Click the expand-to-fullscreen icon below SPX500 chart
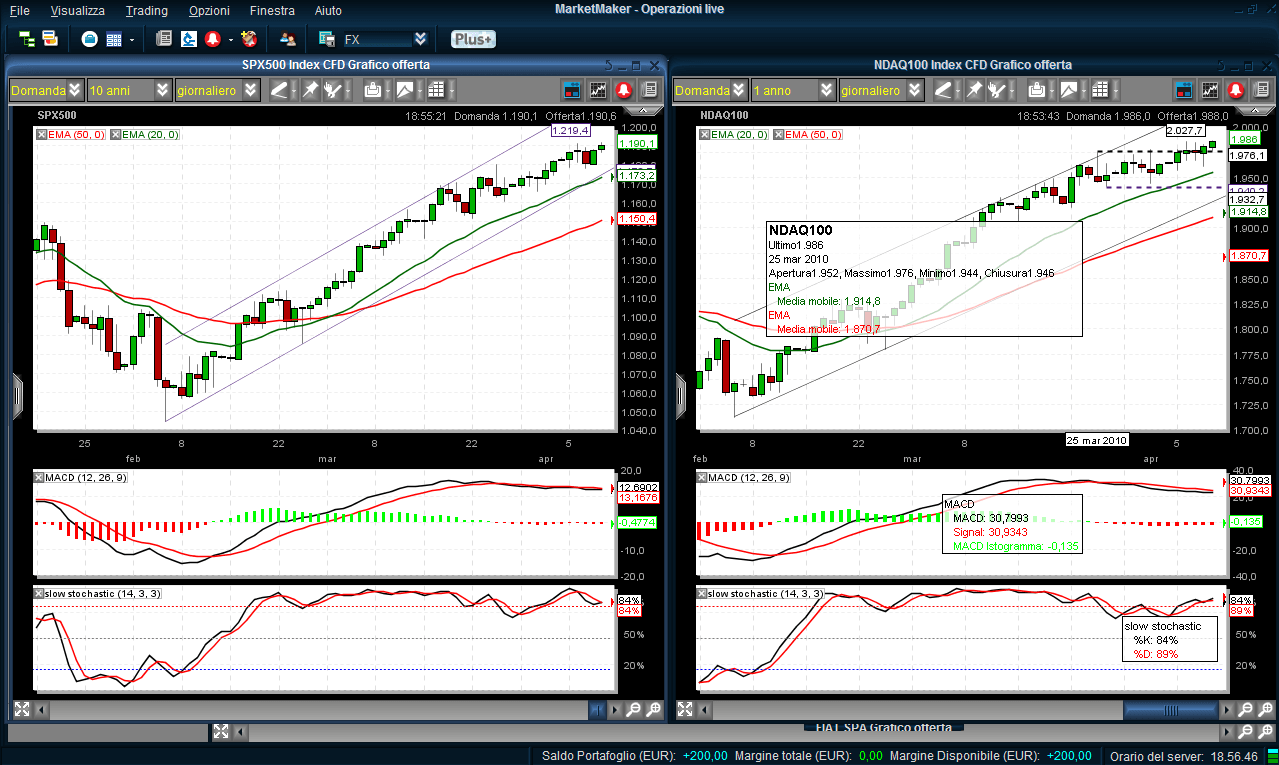1279x765 pixels. [21, 710]
